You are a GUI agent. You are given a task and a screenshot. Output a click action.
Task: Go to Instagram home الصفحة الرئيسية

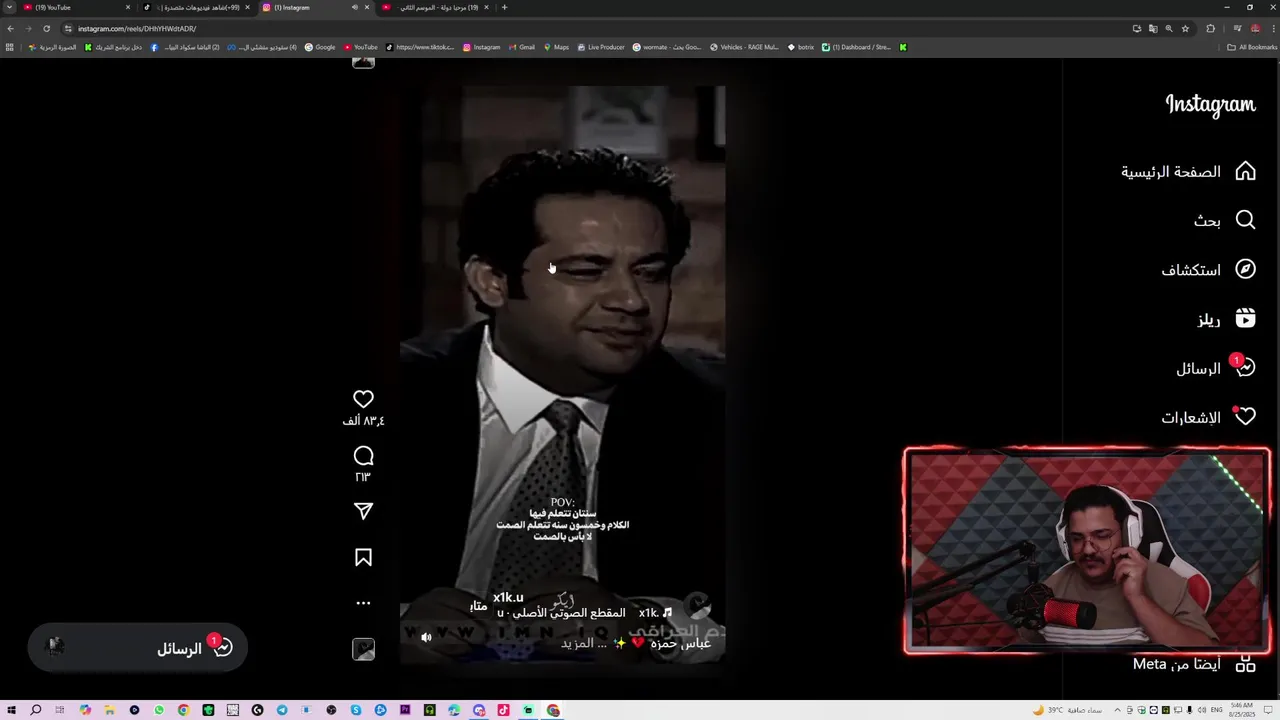pos(1188,171)
